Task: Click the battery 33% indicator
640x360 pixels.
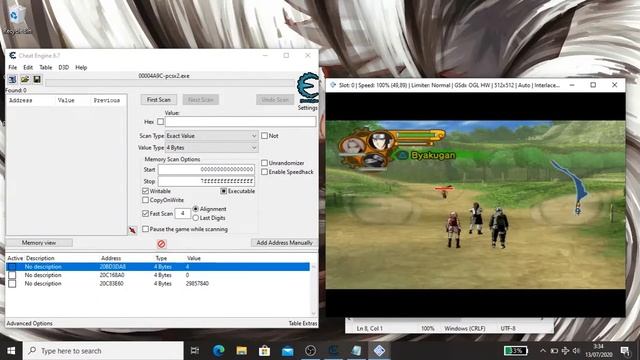Action: [x=516, y=351]
